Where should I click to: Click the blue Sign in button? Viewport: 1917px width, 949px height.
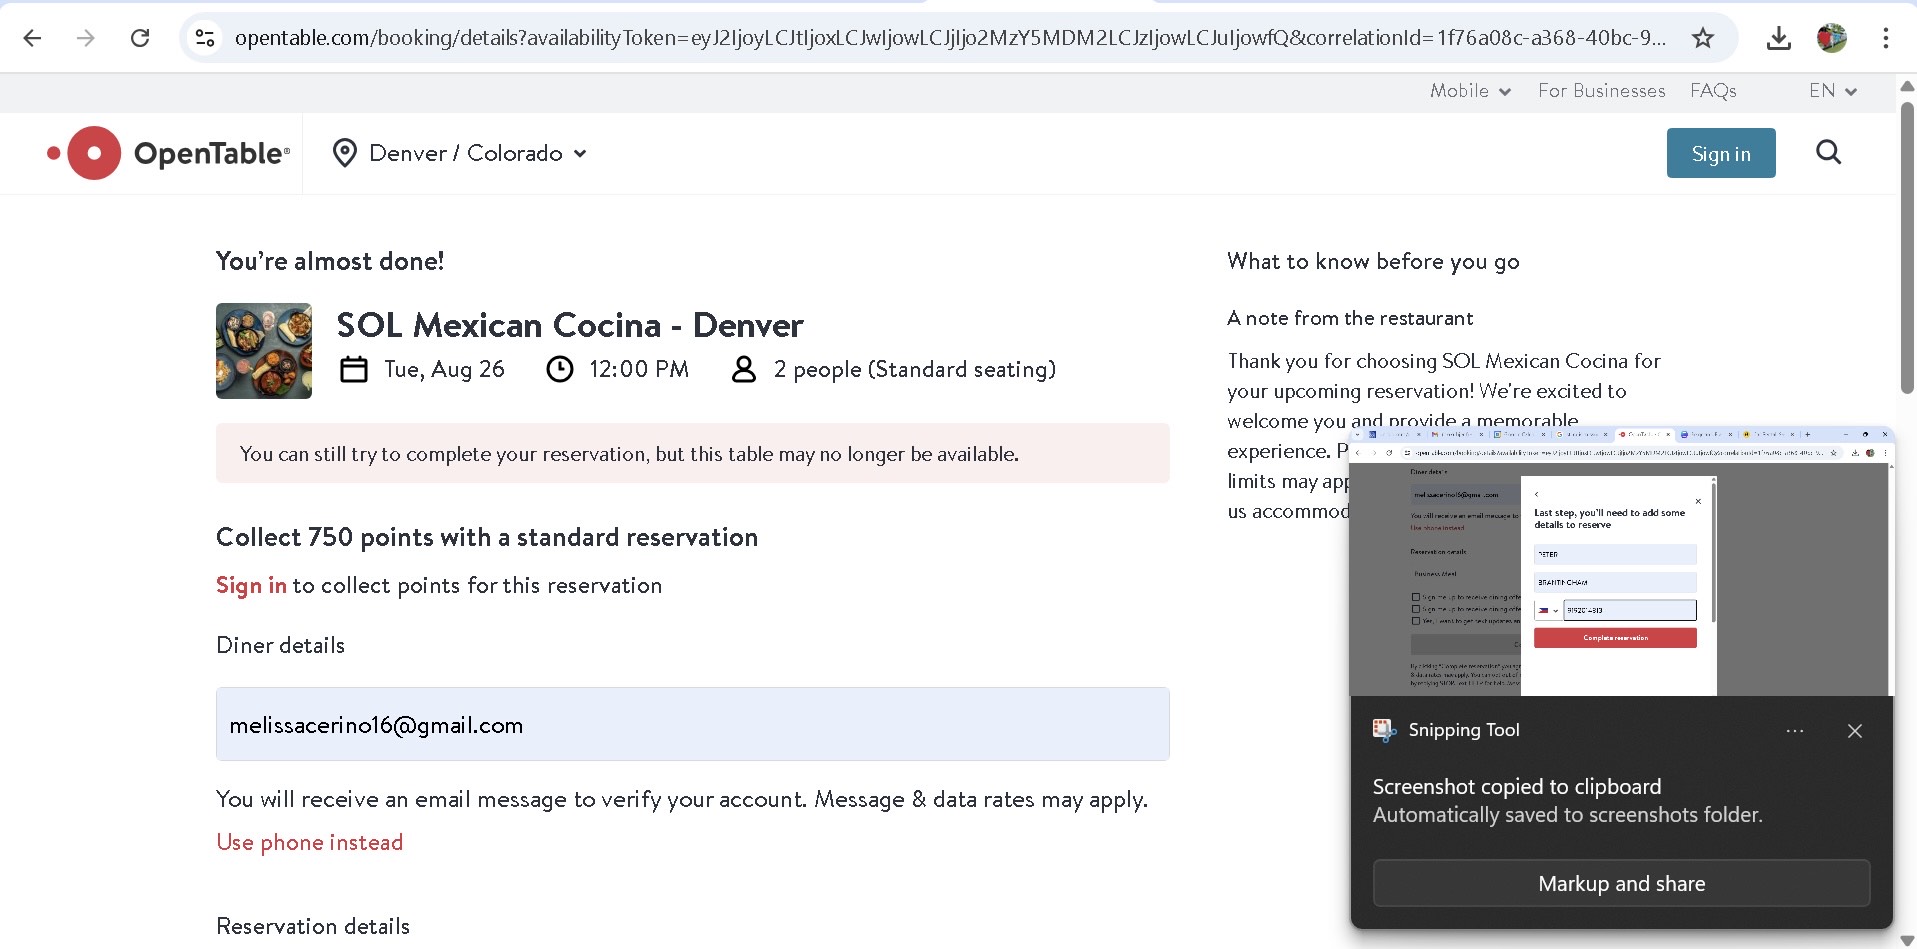(1721, 153)
